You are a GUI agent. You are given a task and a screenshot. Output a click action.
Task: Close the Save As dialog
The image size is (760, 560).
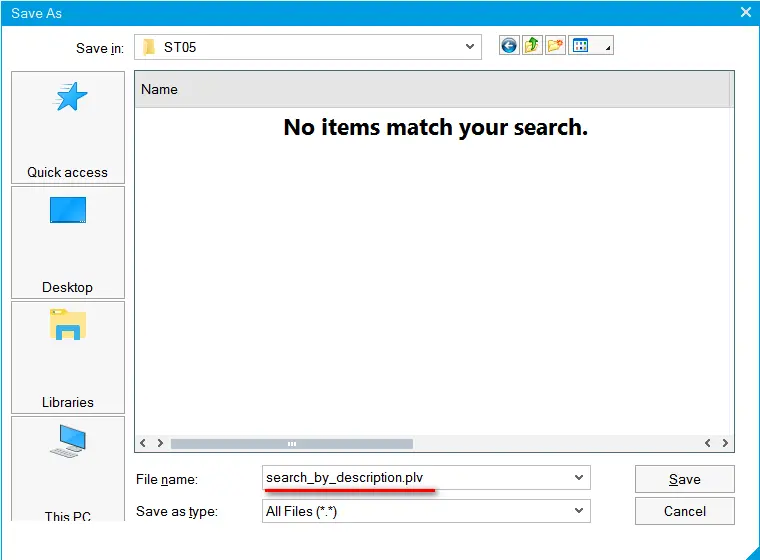coord(745,12)
